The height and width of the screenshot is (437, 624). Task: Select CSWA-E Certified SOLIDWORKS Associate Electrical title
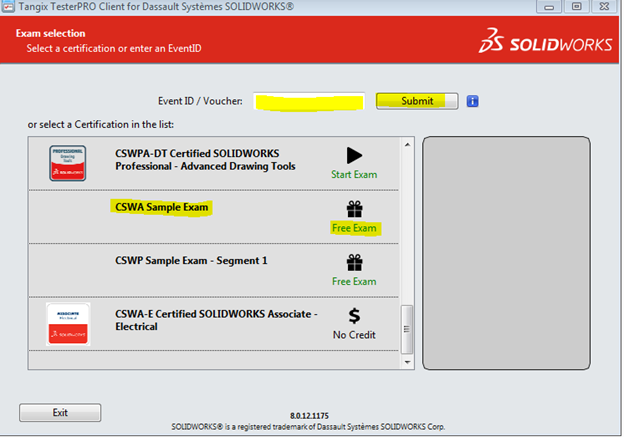216,320
